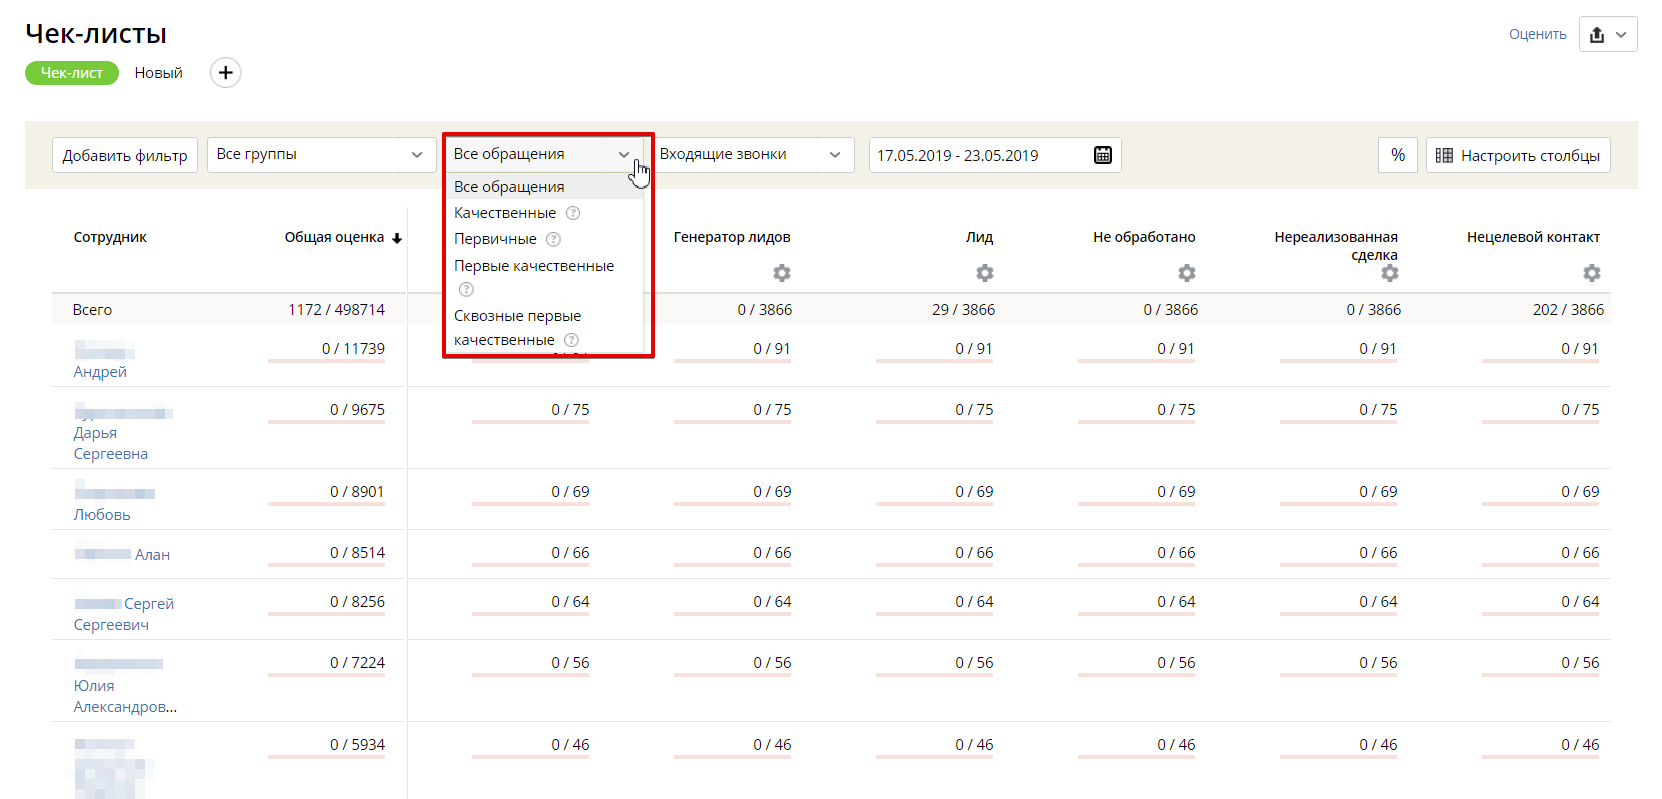Click gear icon under Генератор лидов
The height and width of the screenshot is (799, 1662).
(x=781, y=273)
